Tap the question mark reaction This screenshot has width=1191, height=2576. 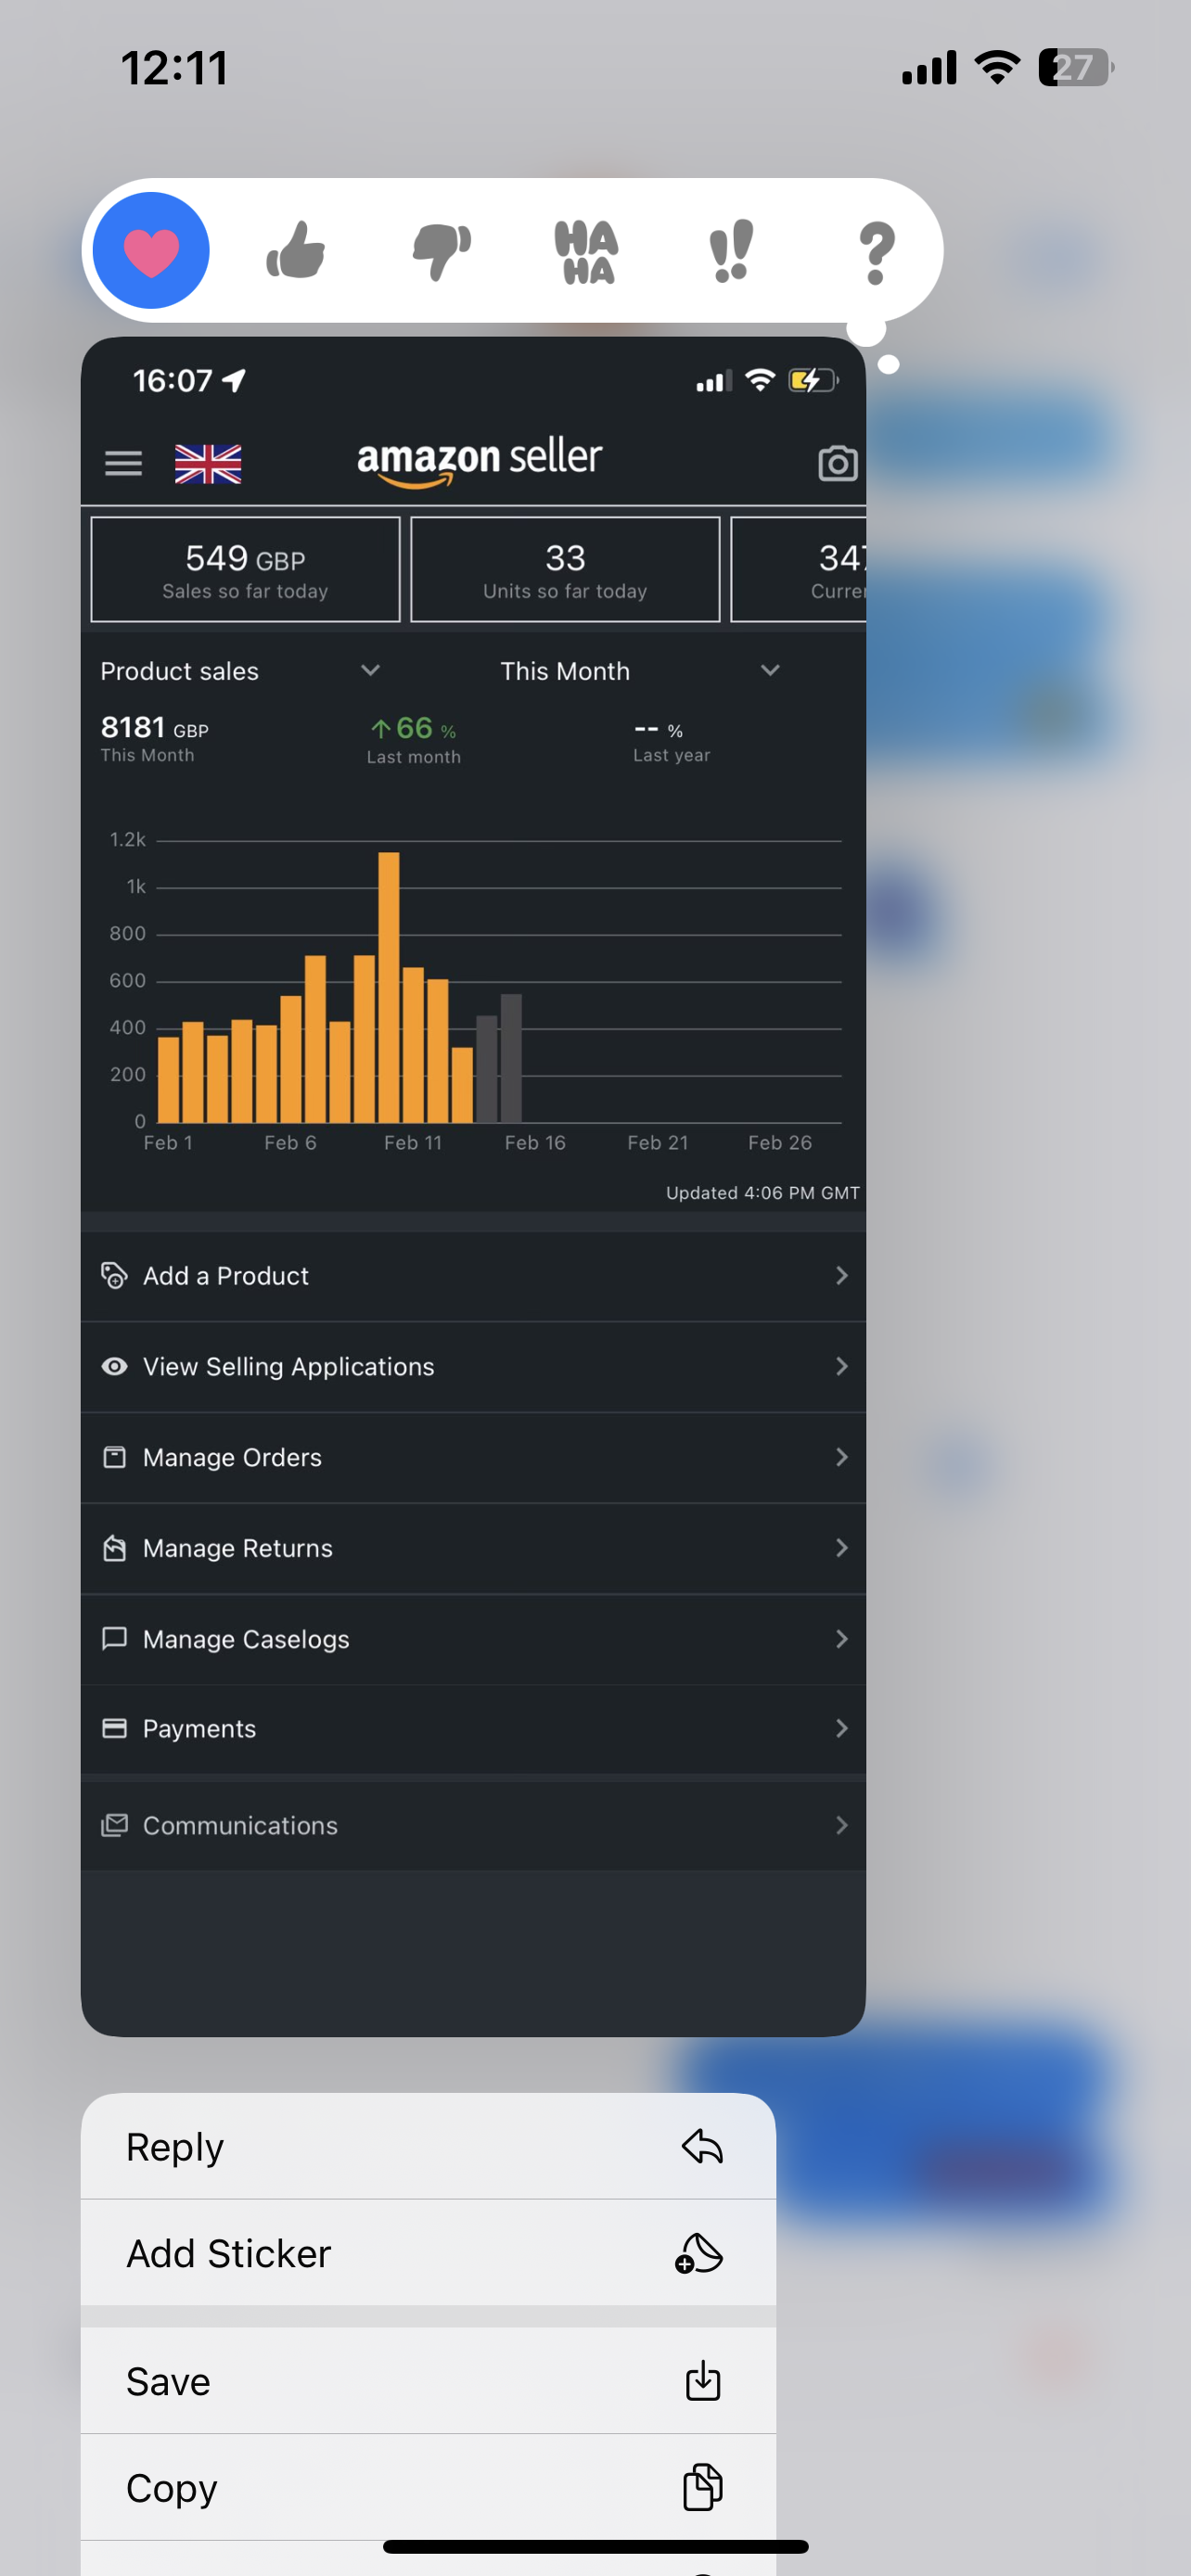click(x=876, y=252)
